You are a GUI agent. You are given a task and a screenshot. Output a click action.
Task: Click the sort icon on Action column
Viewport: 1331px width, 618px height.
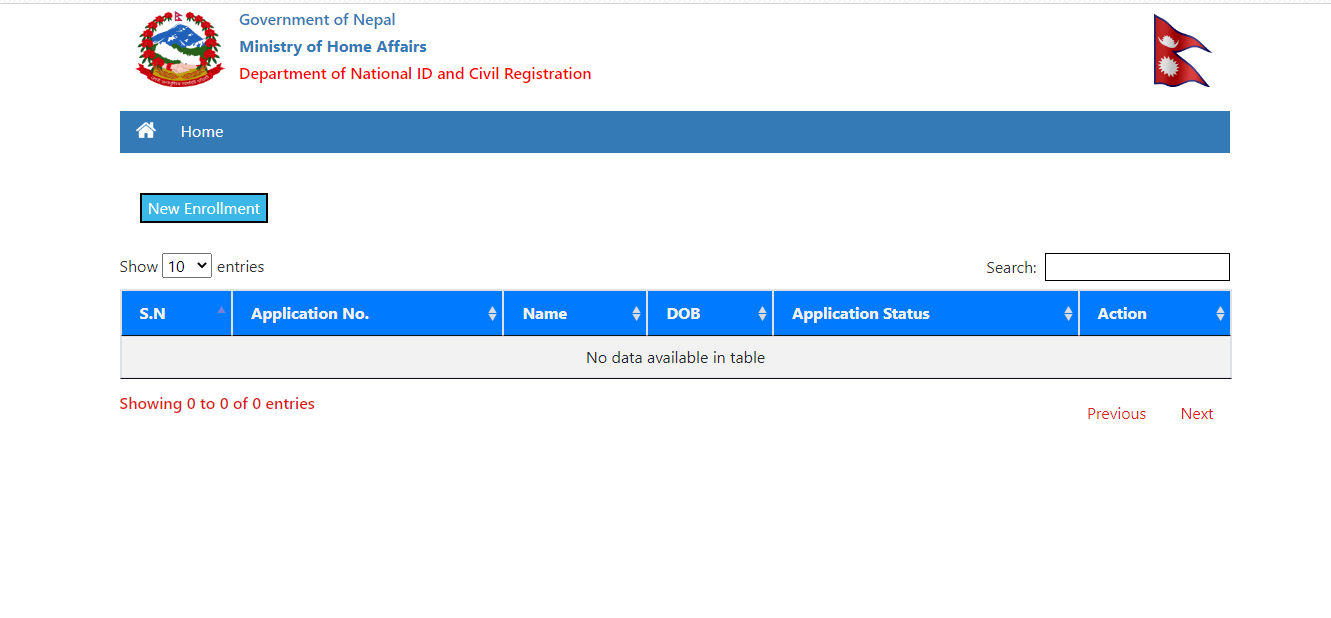pos(1220,313)
